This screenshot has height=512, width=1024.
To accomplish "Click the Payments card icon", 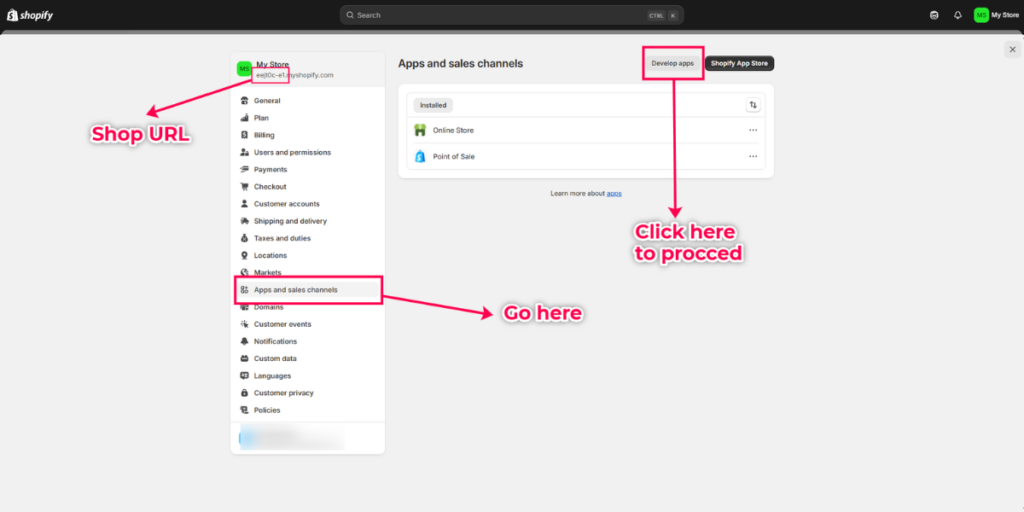I will pyautogui.click(x=244, y=170).
